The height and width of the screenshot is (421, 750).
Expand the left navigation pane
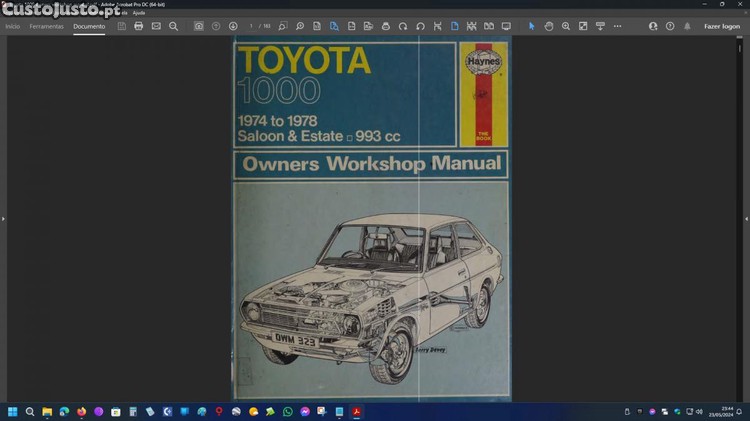(x=3, y=218)
